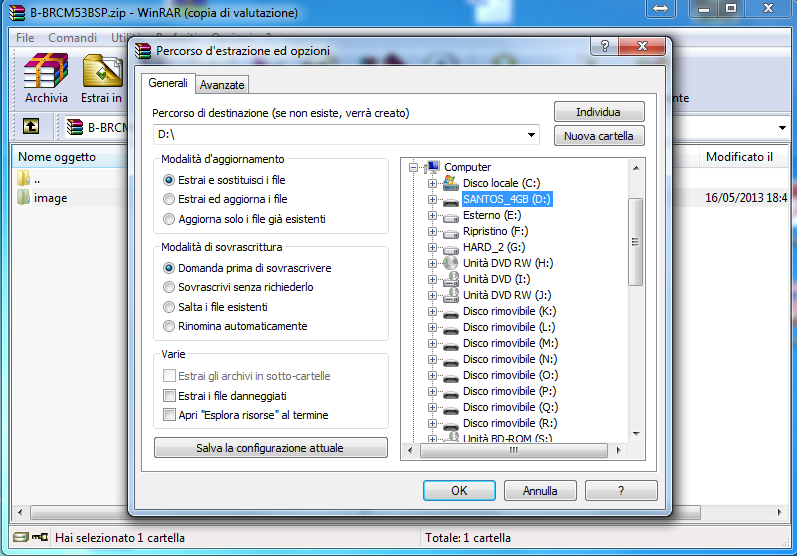This screenshot has width=797, height=556.
Task: Select Rinomina automaticamente option
Action: pos(235,326)
